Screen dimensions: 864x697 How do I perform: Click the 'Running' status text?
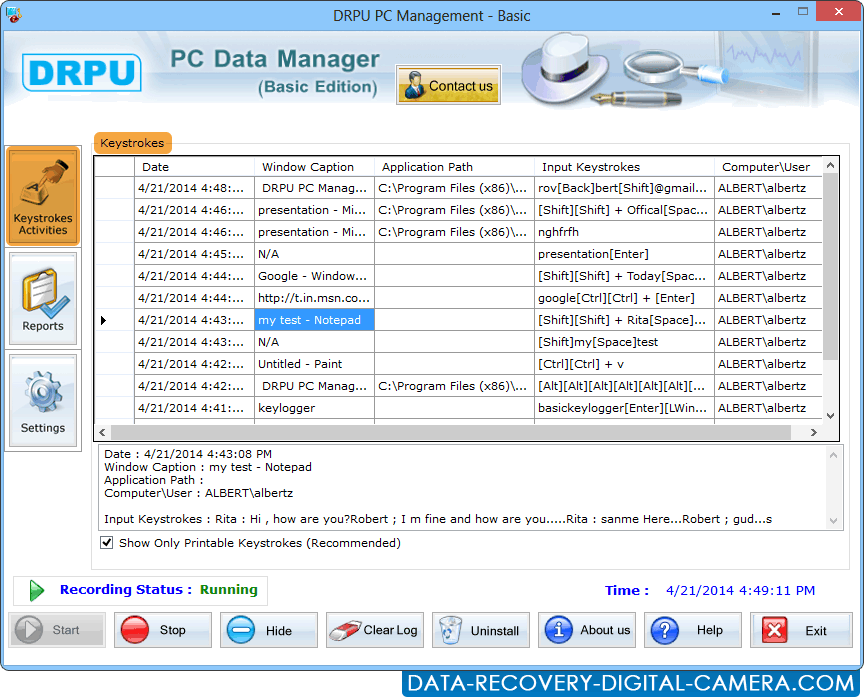coord(229,590)
